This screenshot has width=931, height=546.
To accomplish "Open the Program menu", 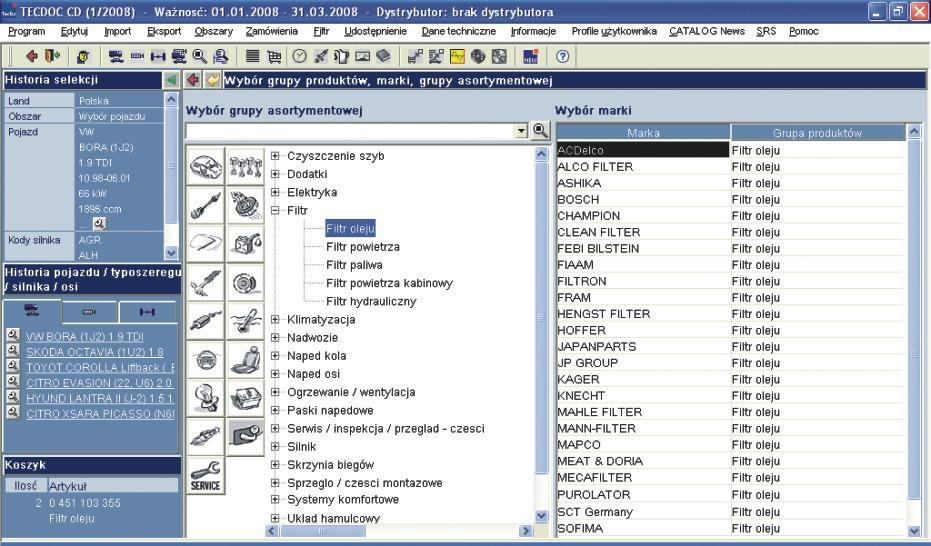I will coord(26,31).
